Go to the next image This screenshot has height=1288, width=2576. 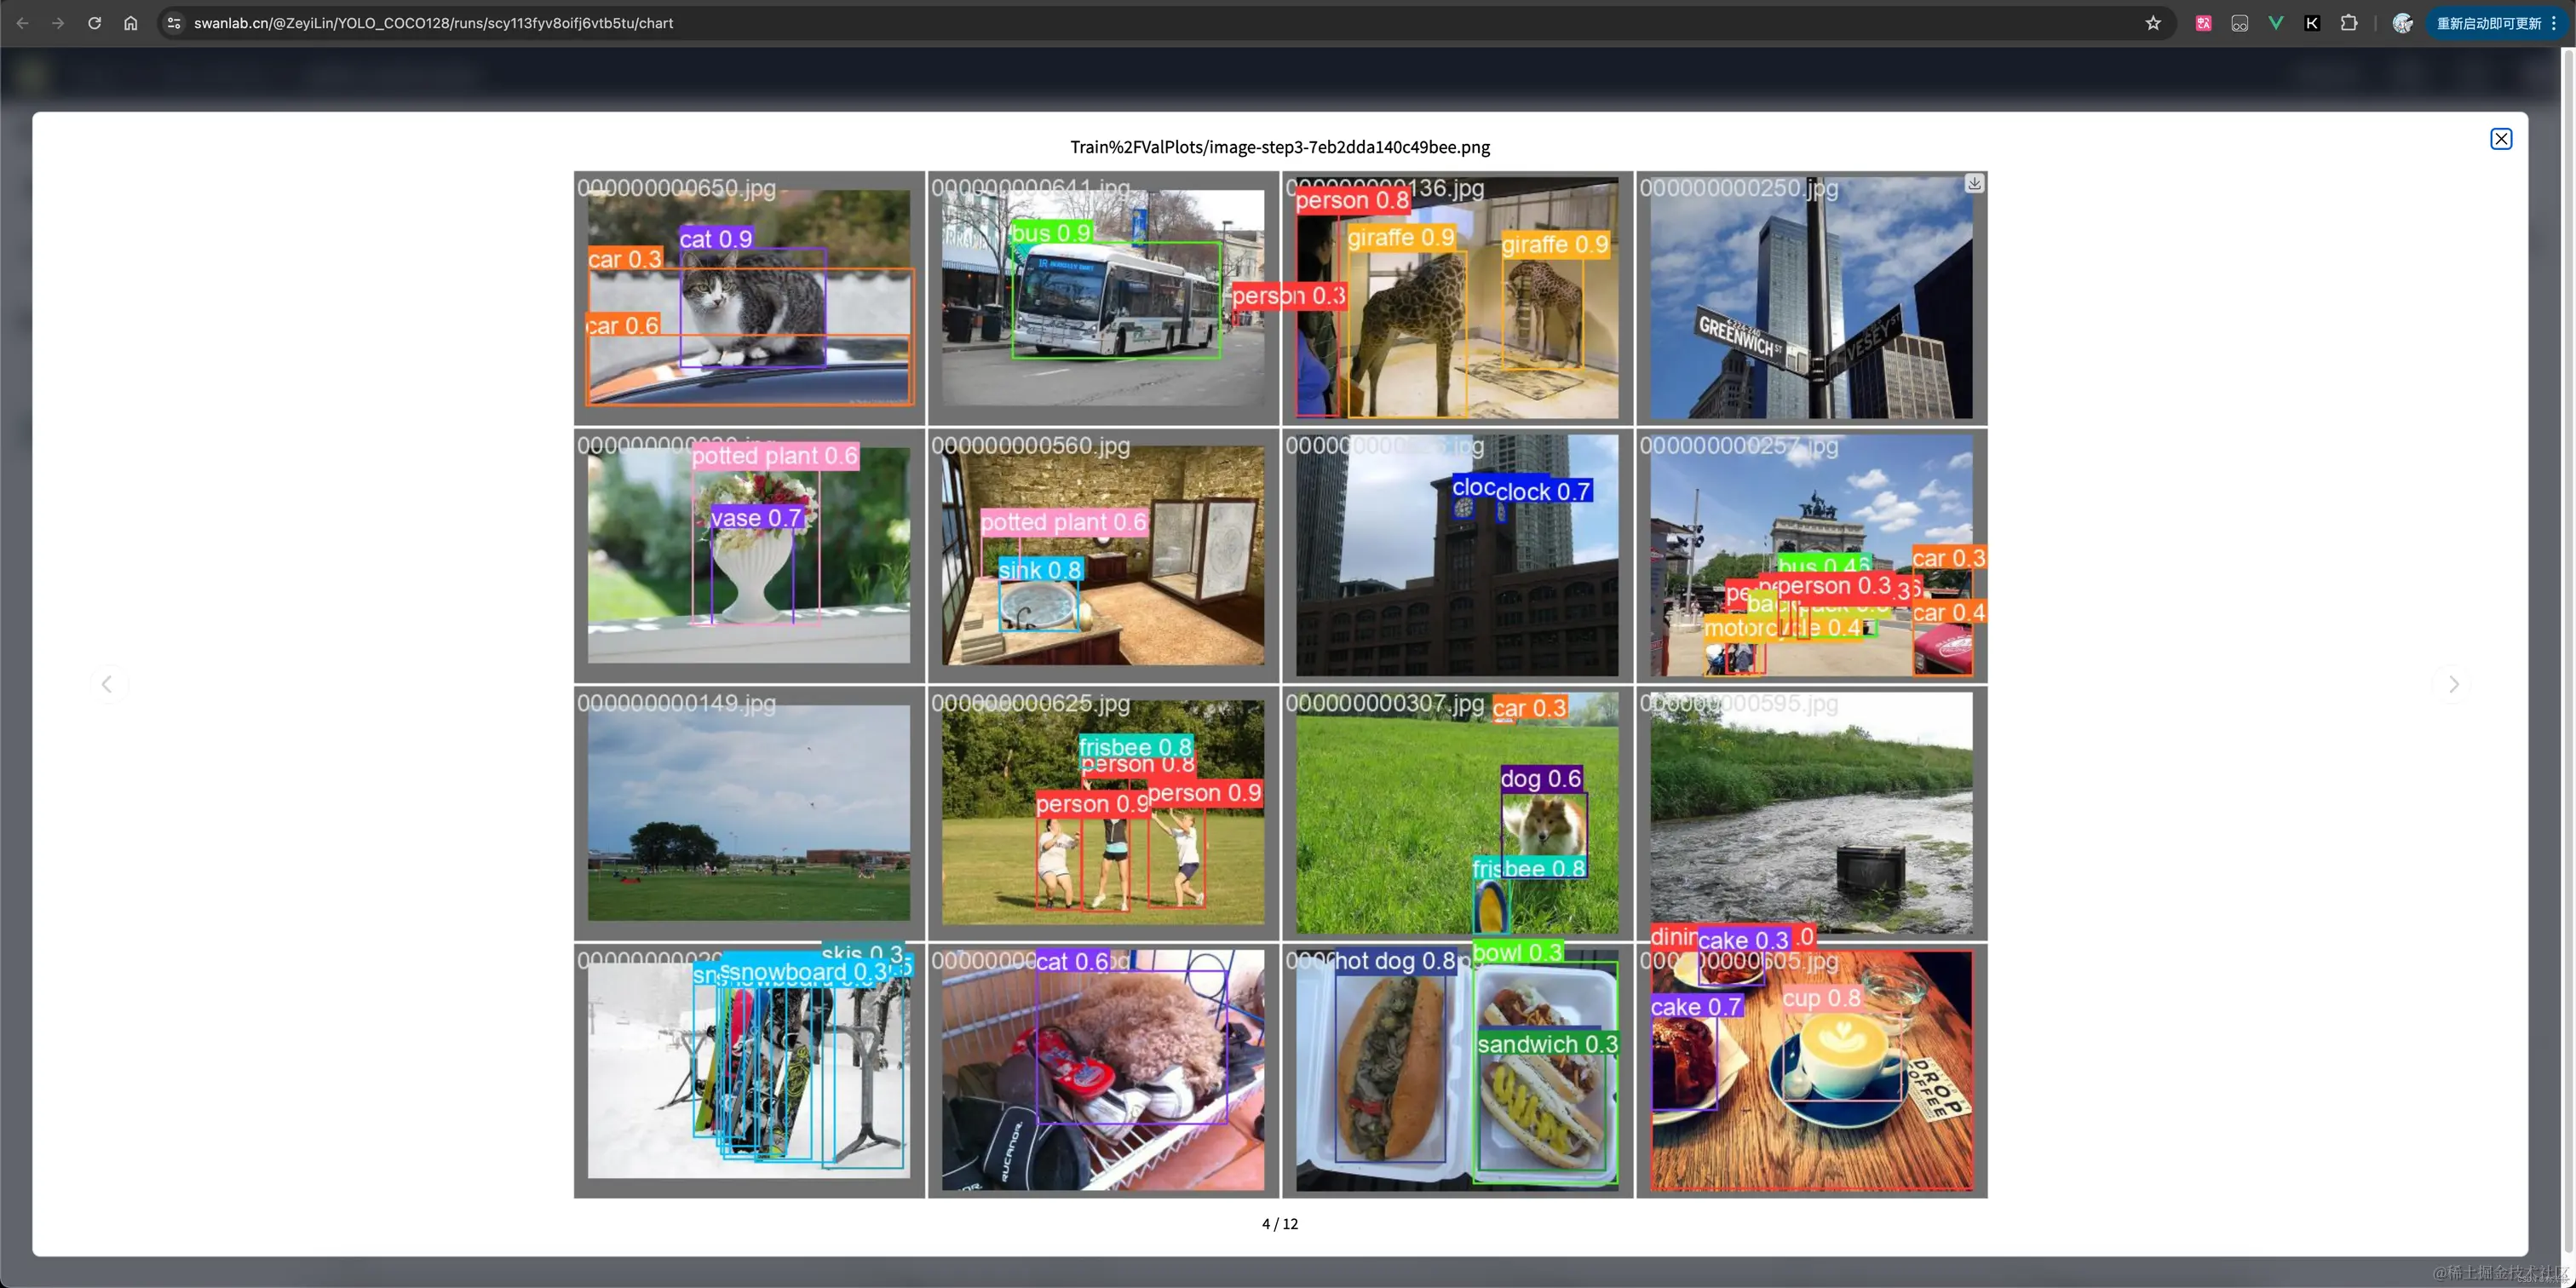(x=2452, y=684)
